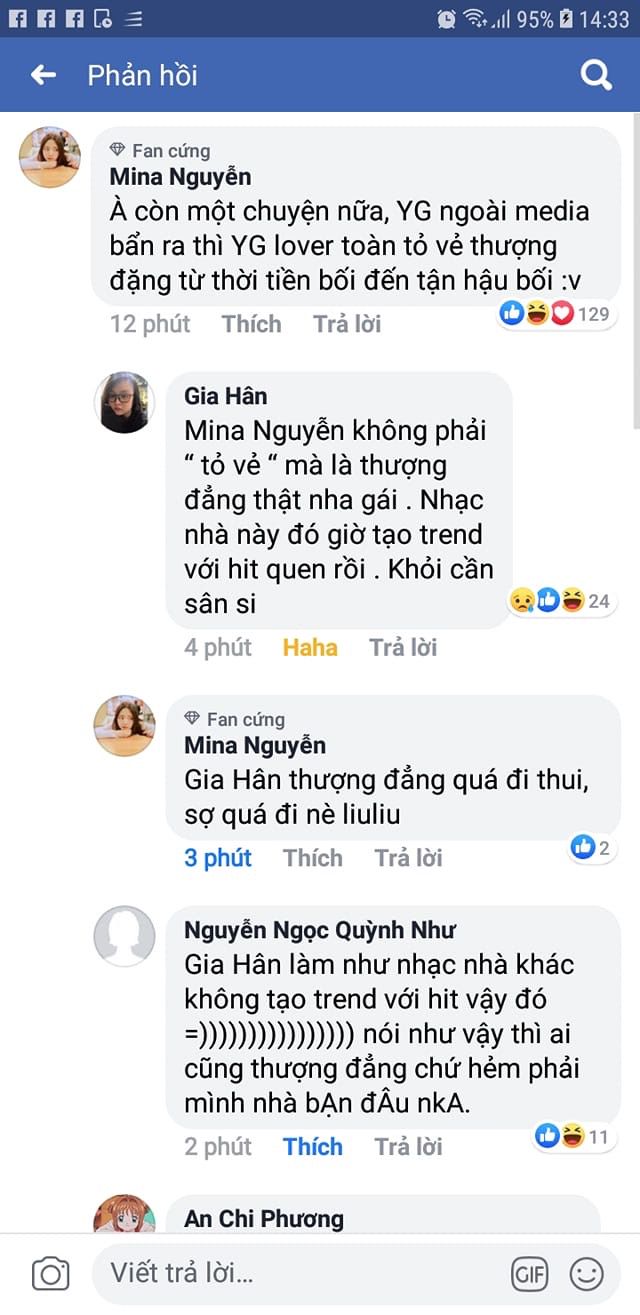The height and width of the screenshot is (1315, 640).
Task: Open the alarm icon in status bar
Action: [447, 18]
